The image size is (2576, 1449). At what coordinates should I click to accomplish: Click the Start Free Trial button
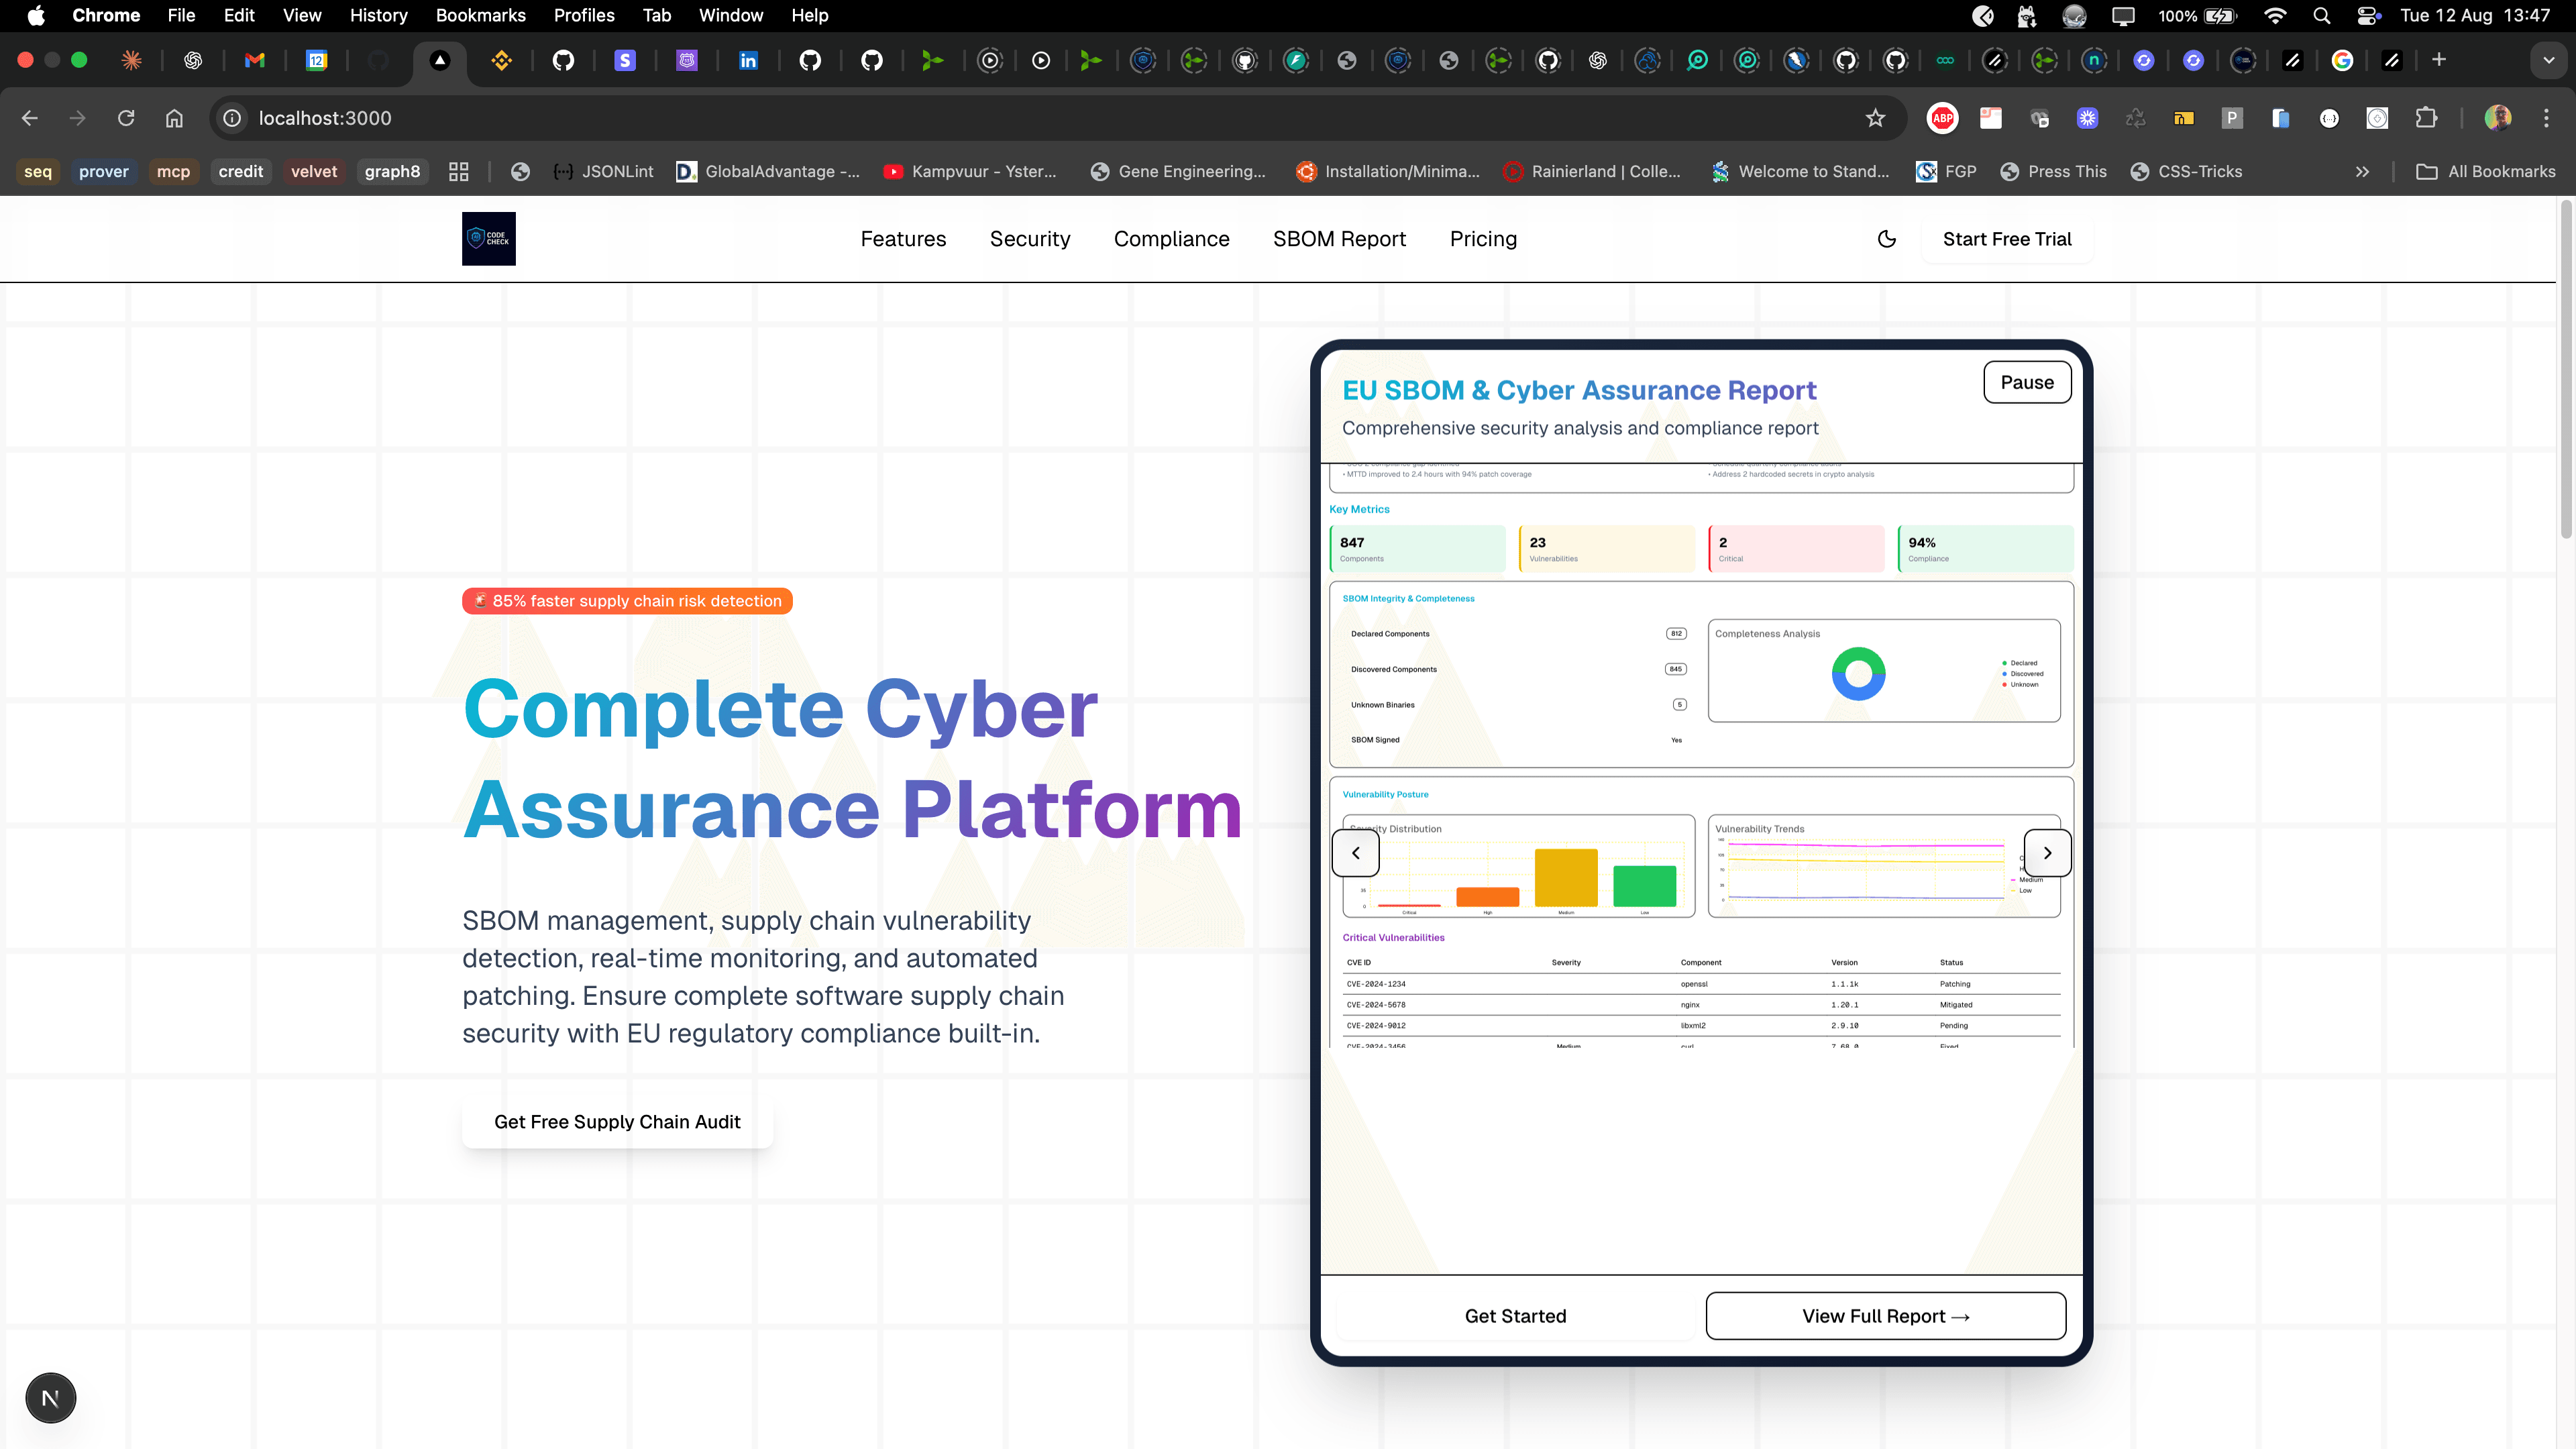[2007, 239]
